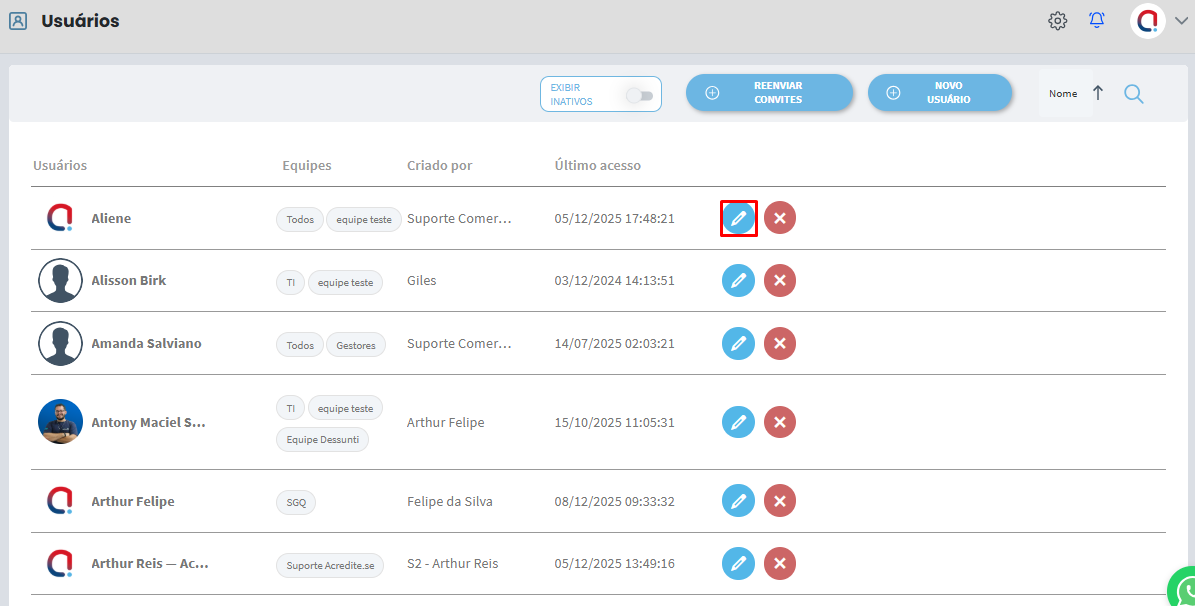Image resolution: width=1195 pixels, height=606 pixels.
Task: Click the Suporte Acredite.se team tag
Action: (x=330, y=566)
